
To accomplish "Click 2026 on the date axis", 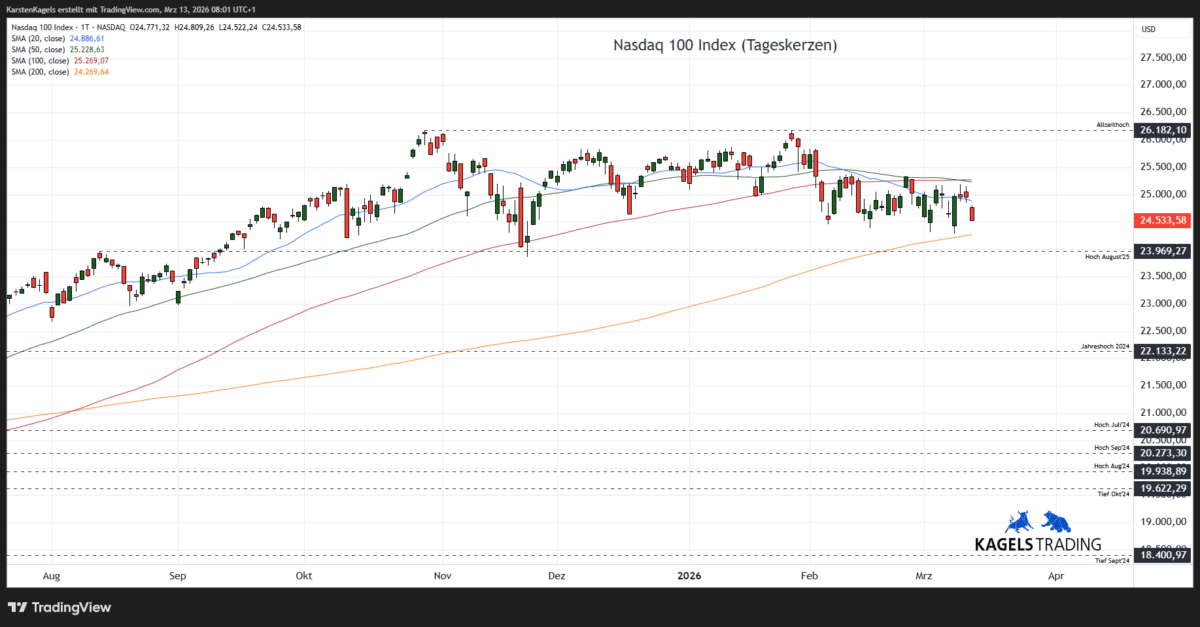I will pyautogui.click(x=690, y=576).
